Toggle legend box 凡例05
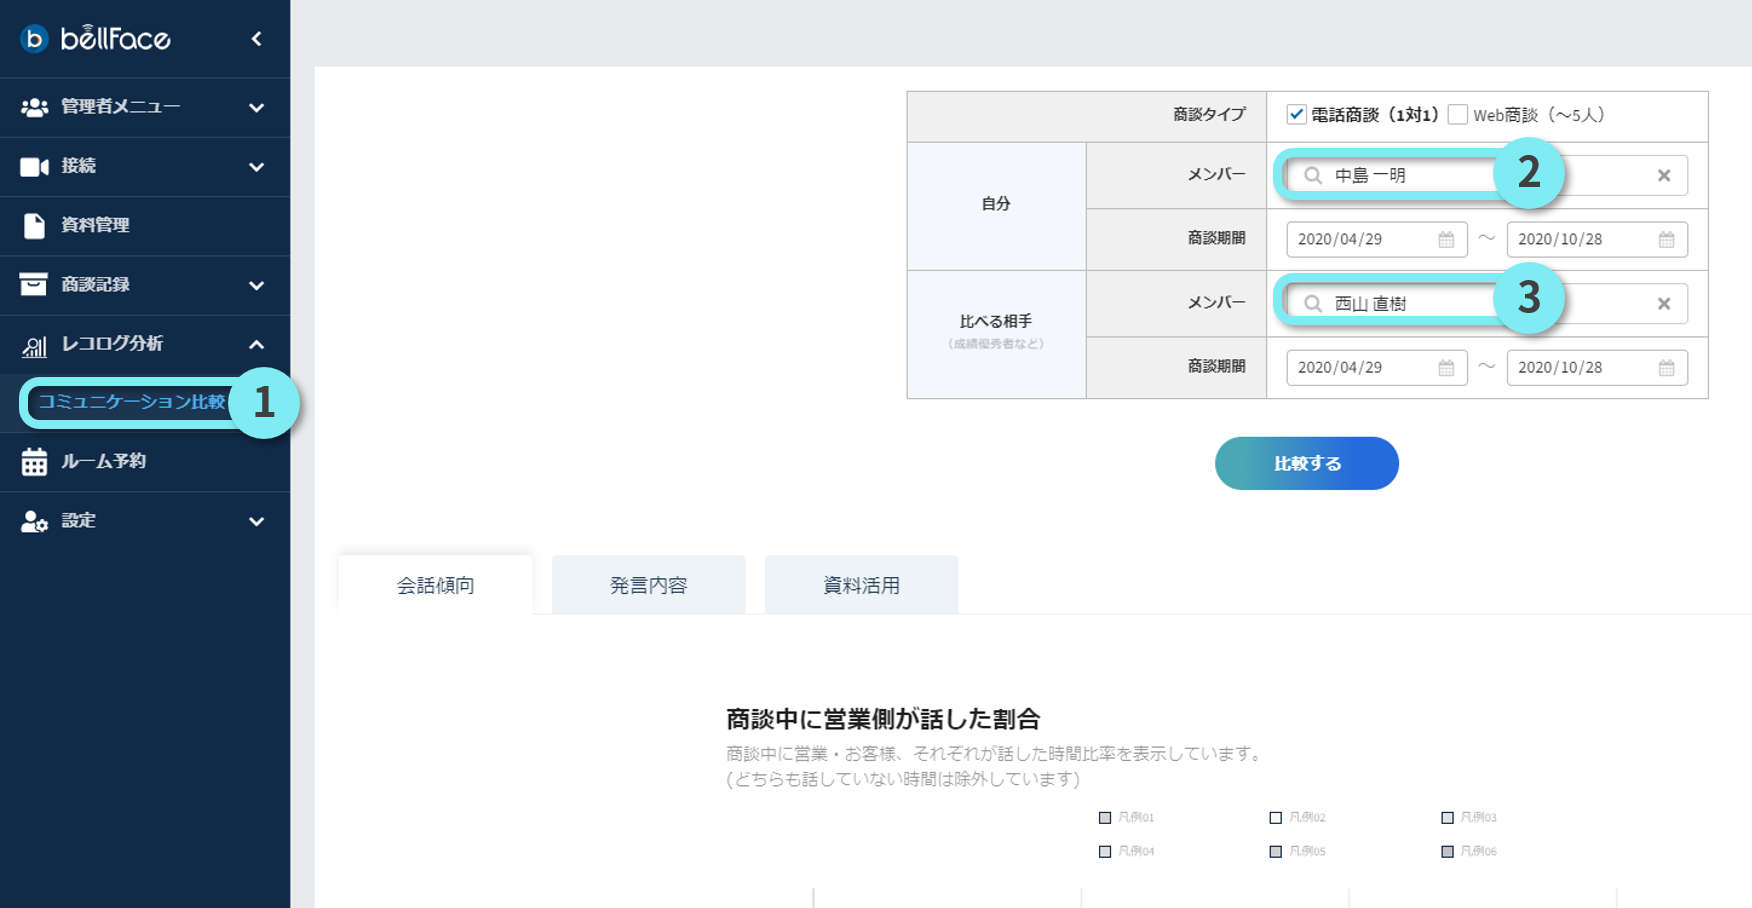The width and height of the screenshot is (1752, 908). (x=1276, y=852)
